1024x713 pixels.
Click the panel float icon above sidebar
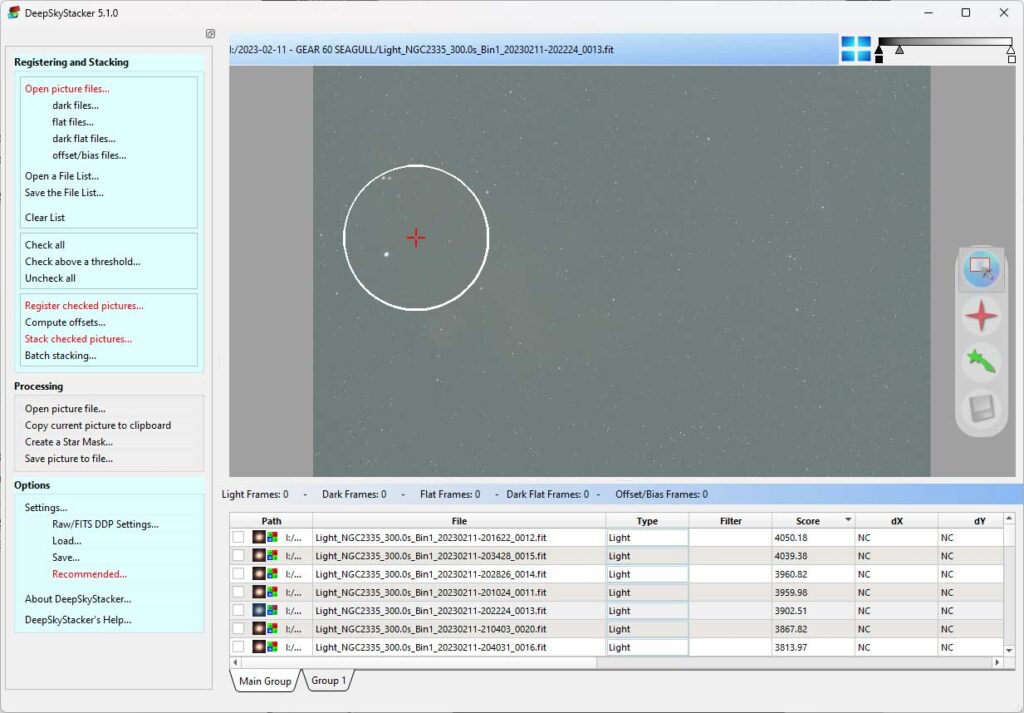(210, 34)
